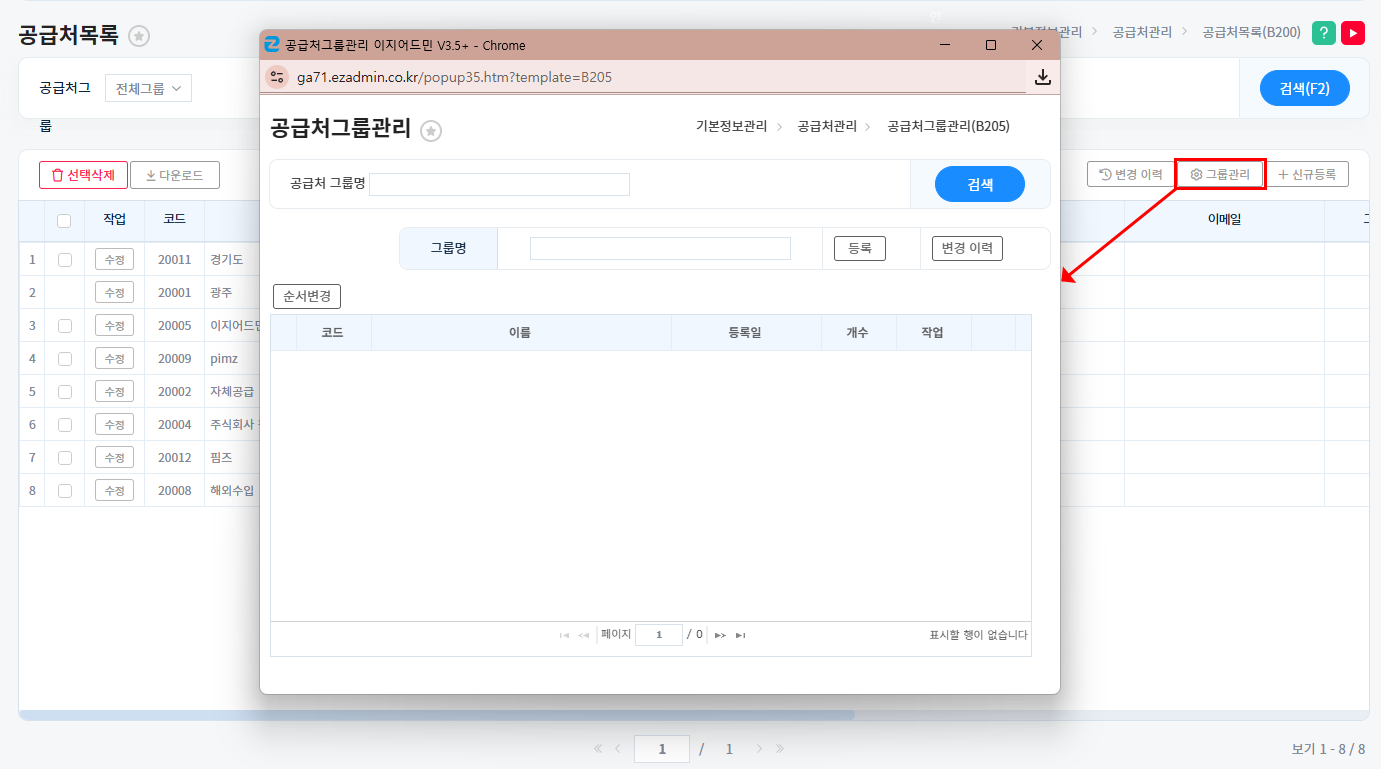
Task: Click 기본정보관리 breadcrumb in the popup
Action: point(731,126)
